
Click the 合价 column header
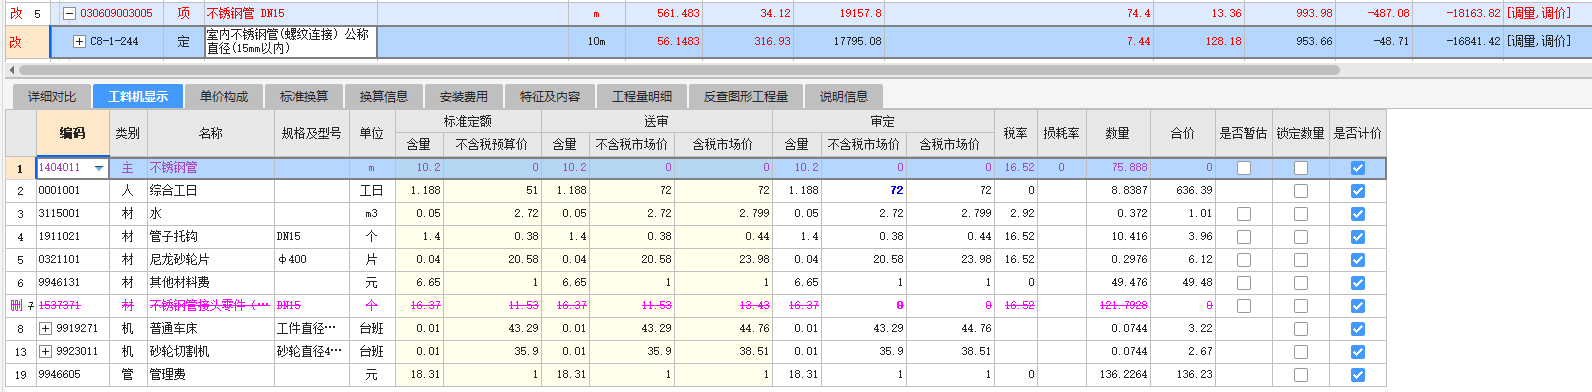pos(1183,133)
